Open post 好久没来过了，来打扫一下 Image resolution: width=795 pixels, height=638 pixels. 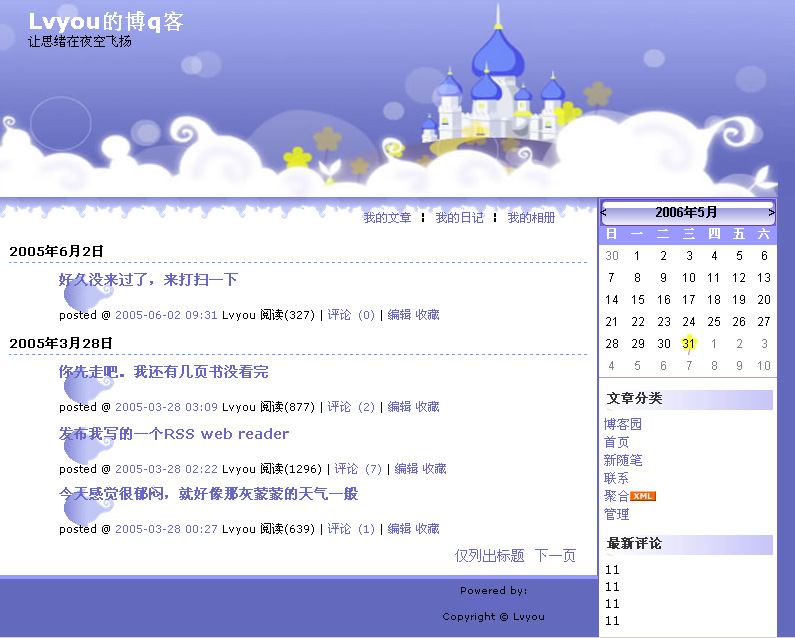148,280
